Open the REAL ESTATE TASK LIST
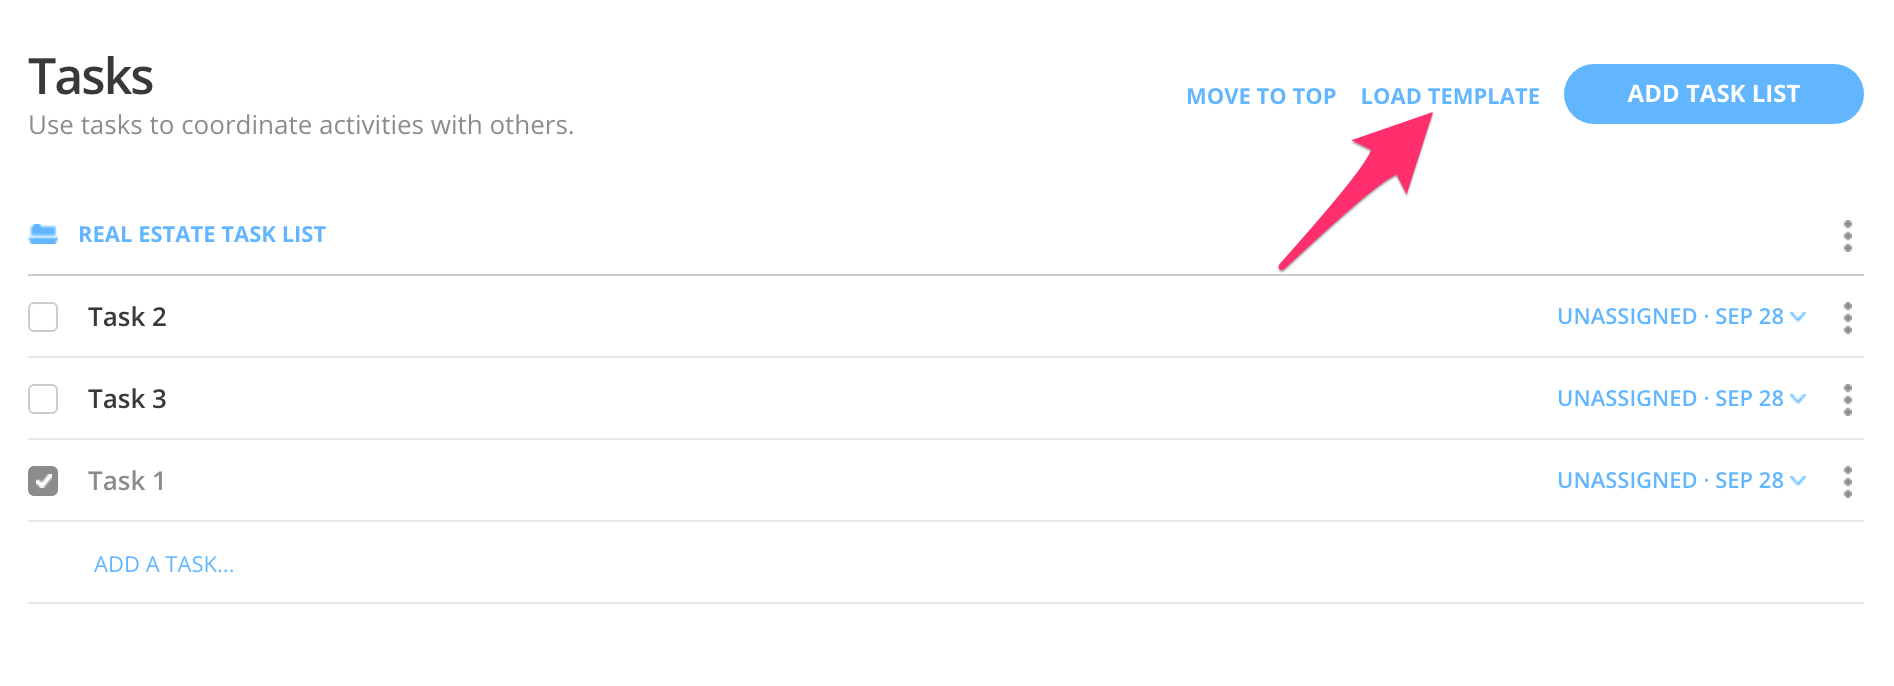 point(201,234)
